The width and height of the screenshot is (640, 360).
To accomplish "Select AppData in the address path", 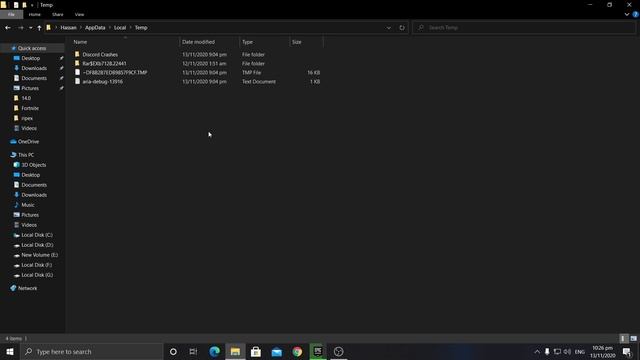I will [95, 28].
